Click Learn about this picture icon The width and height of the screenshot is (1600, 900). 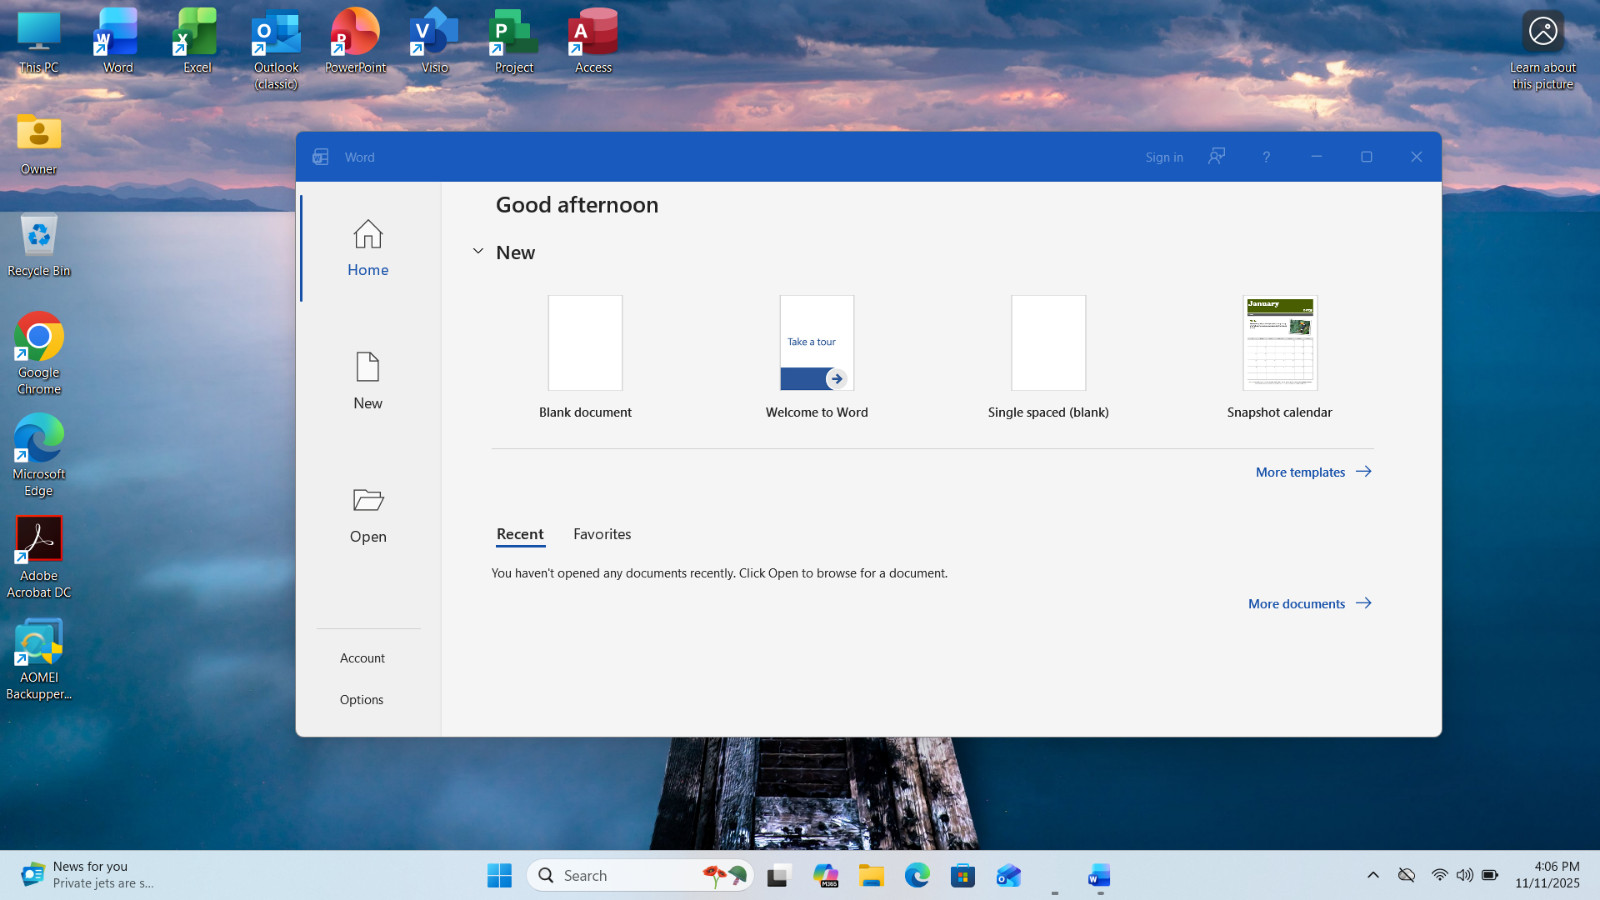click(x=1543, y=50)
